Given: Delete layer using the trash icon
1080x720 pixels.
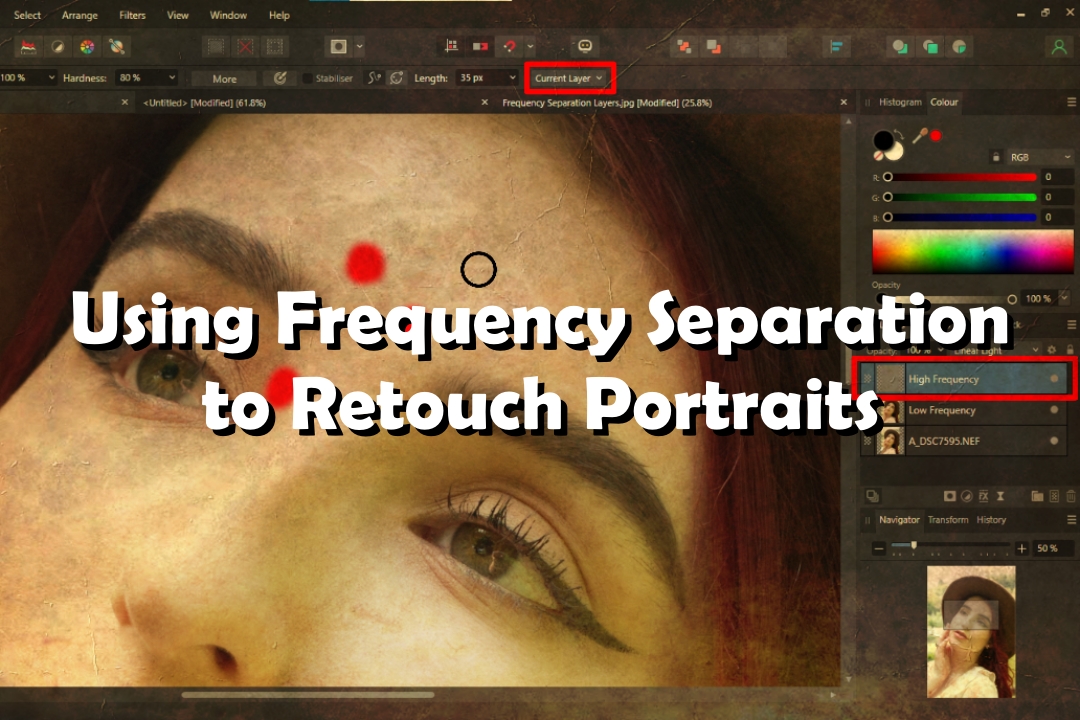Looking at the screenshot, I should pyautogui.click(x=1069, y=496).
